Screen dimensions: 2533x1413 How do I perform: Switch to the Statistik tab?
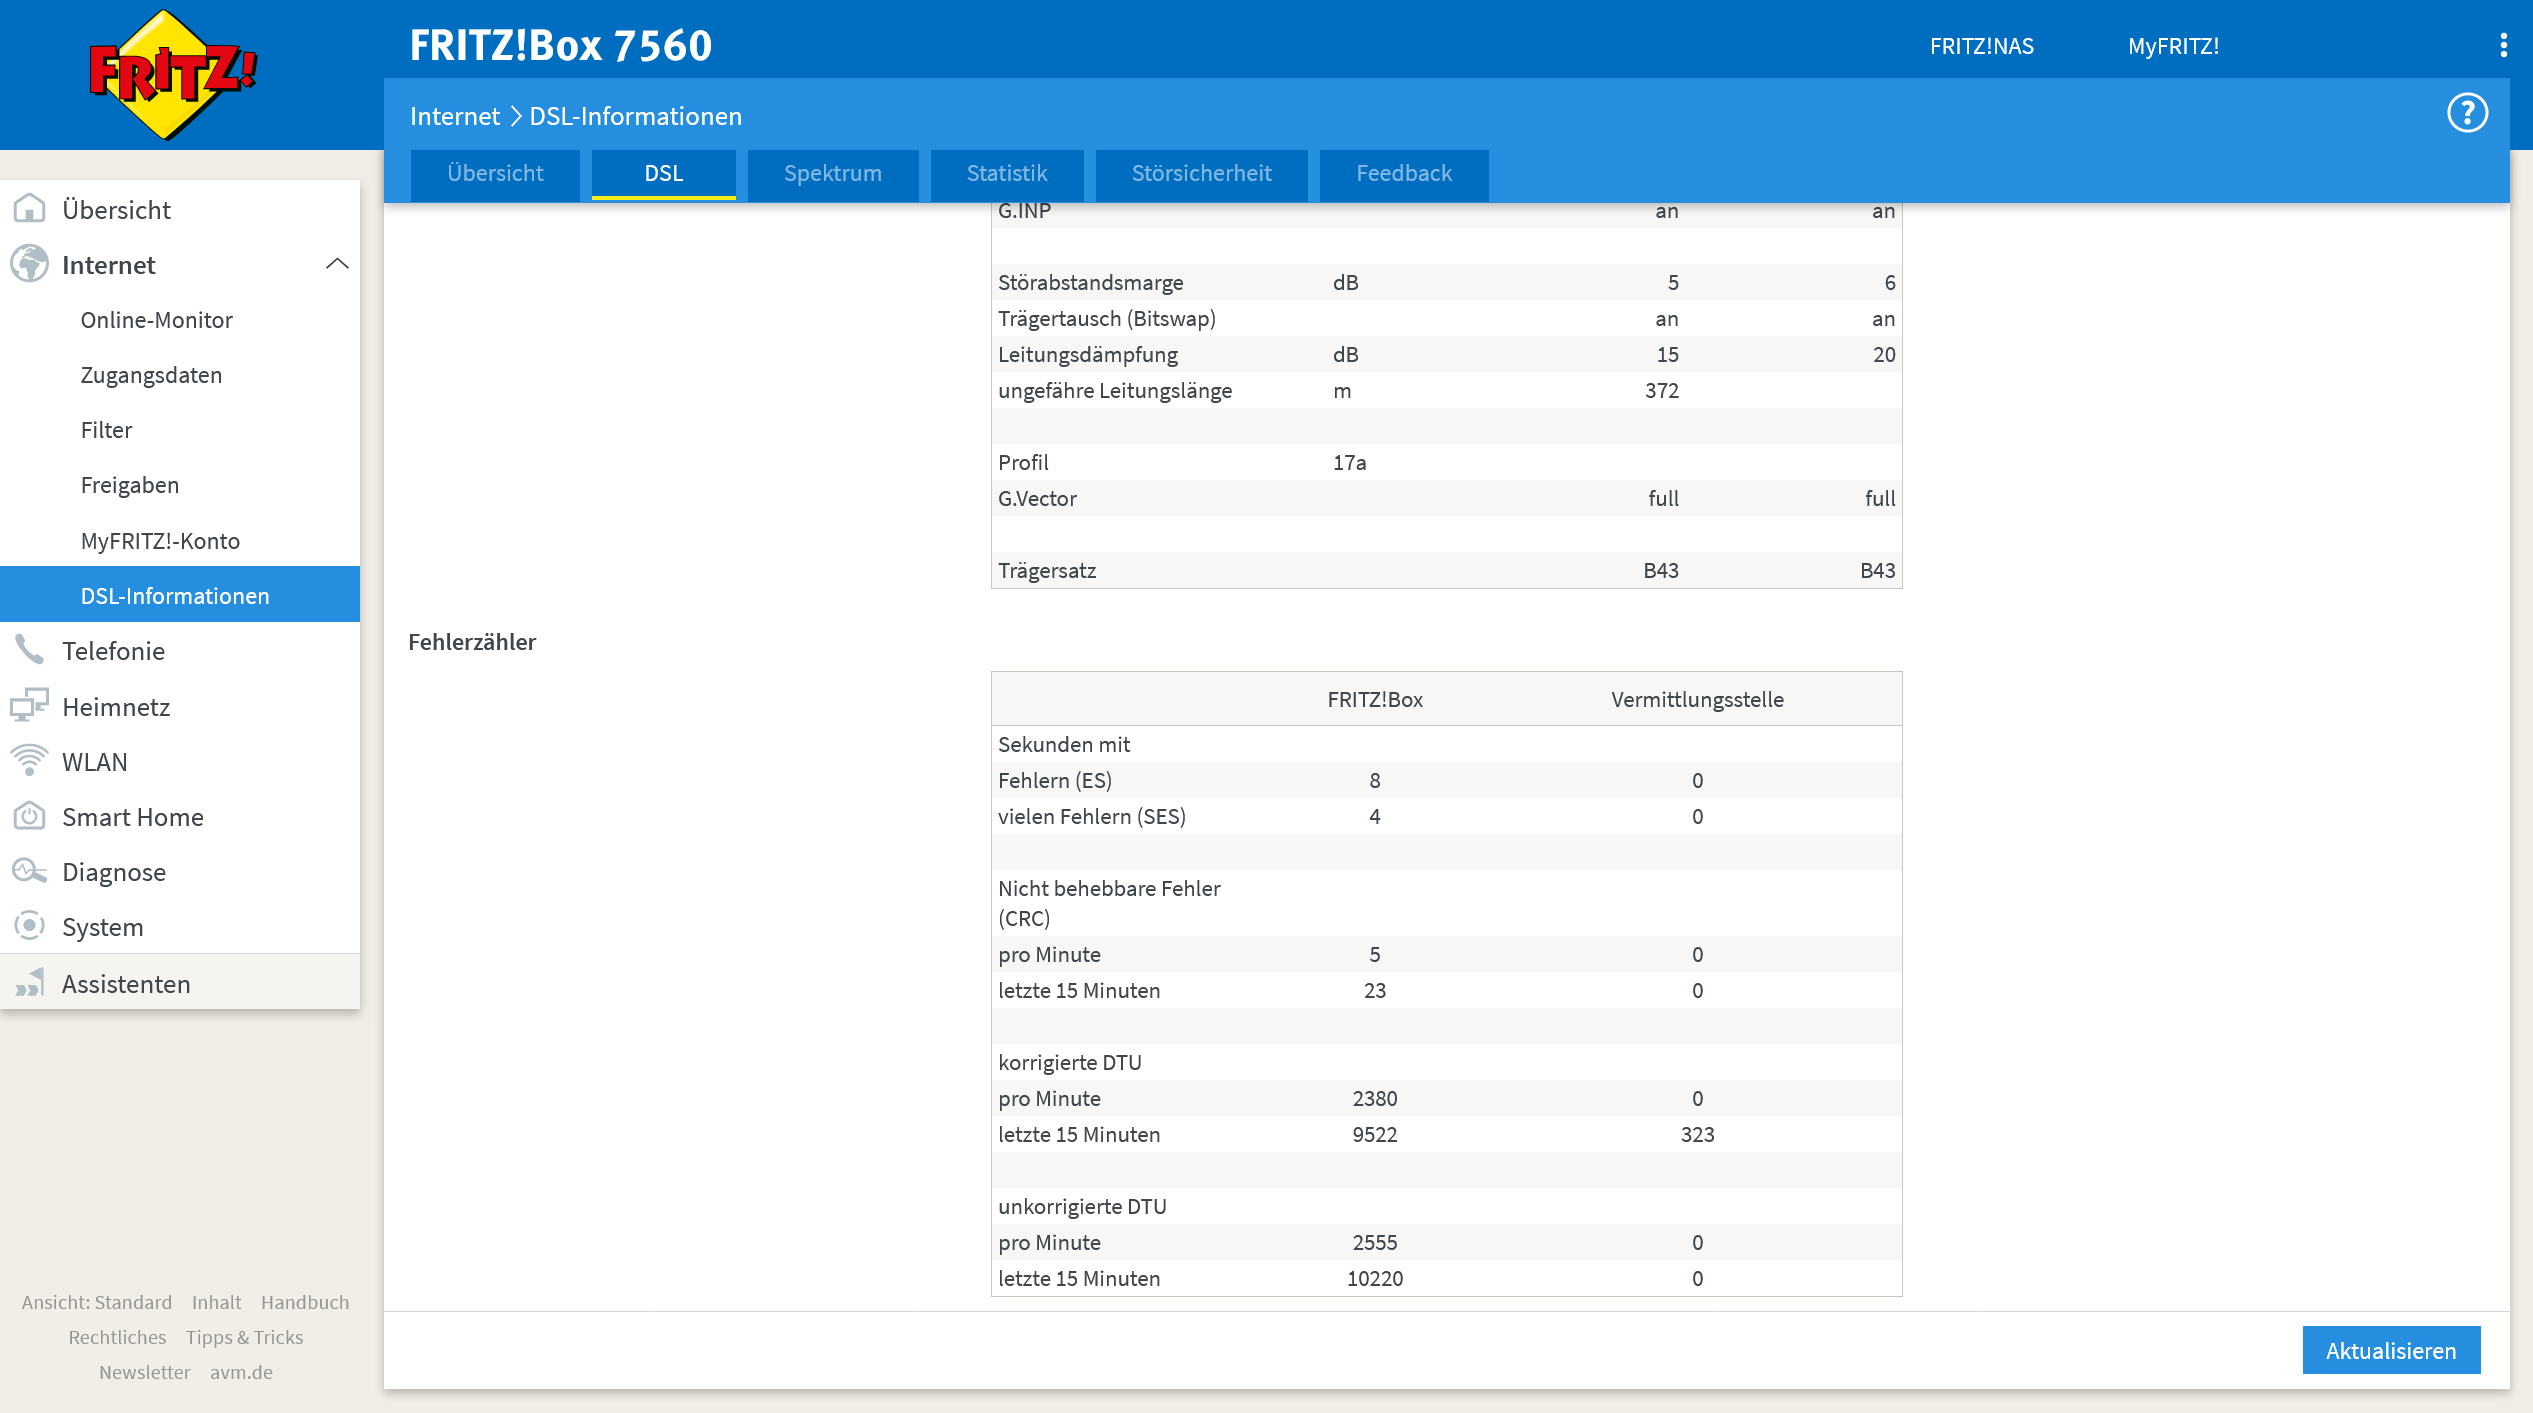pyautogui.click(x=1006, y=174)
